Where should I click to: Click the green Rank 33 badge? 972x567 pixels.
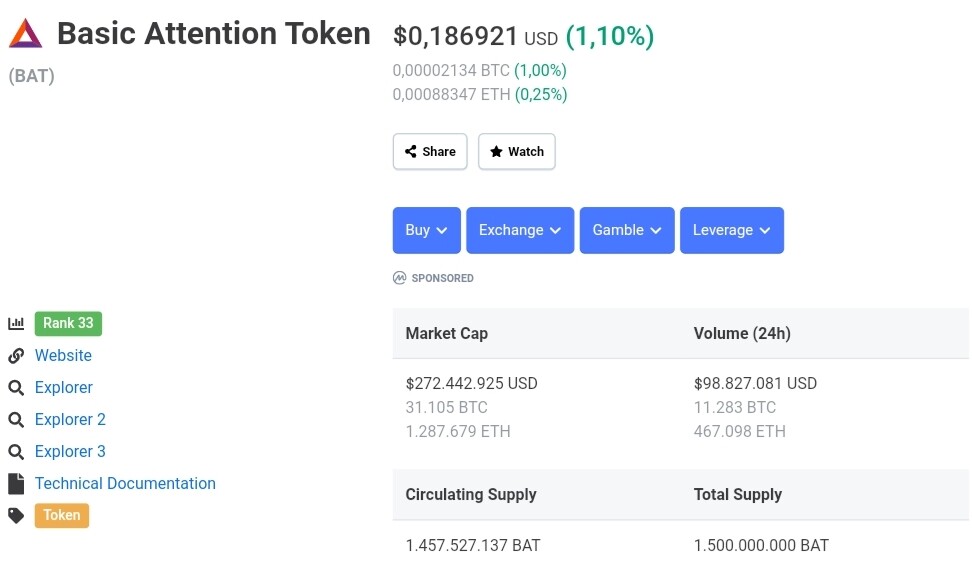[68, 323]
